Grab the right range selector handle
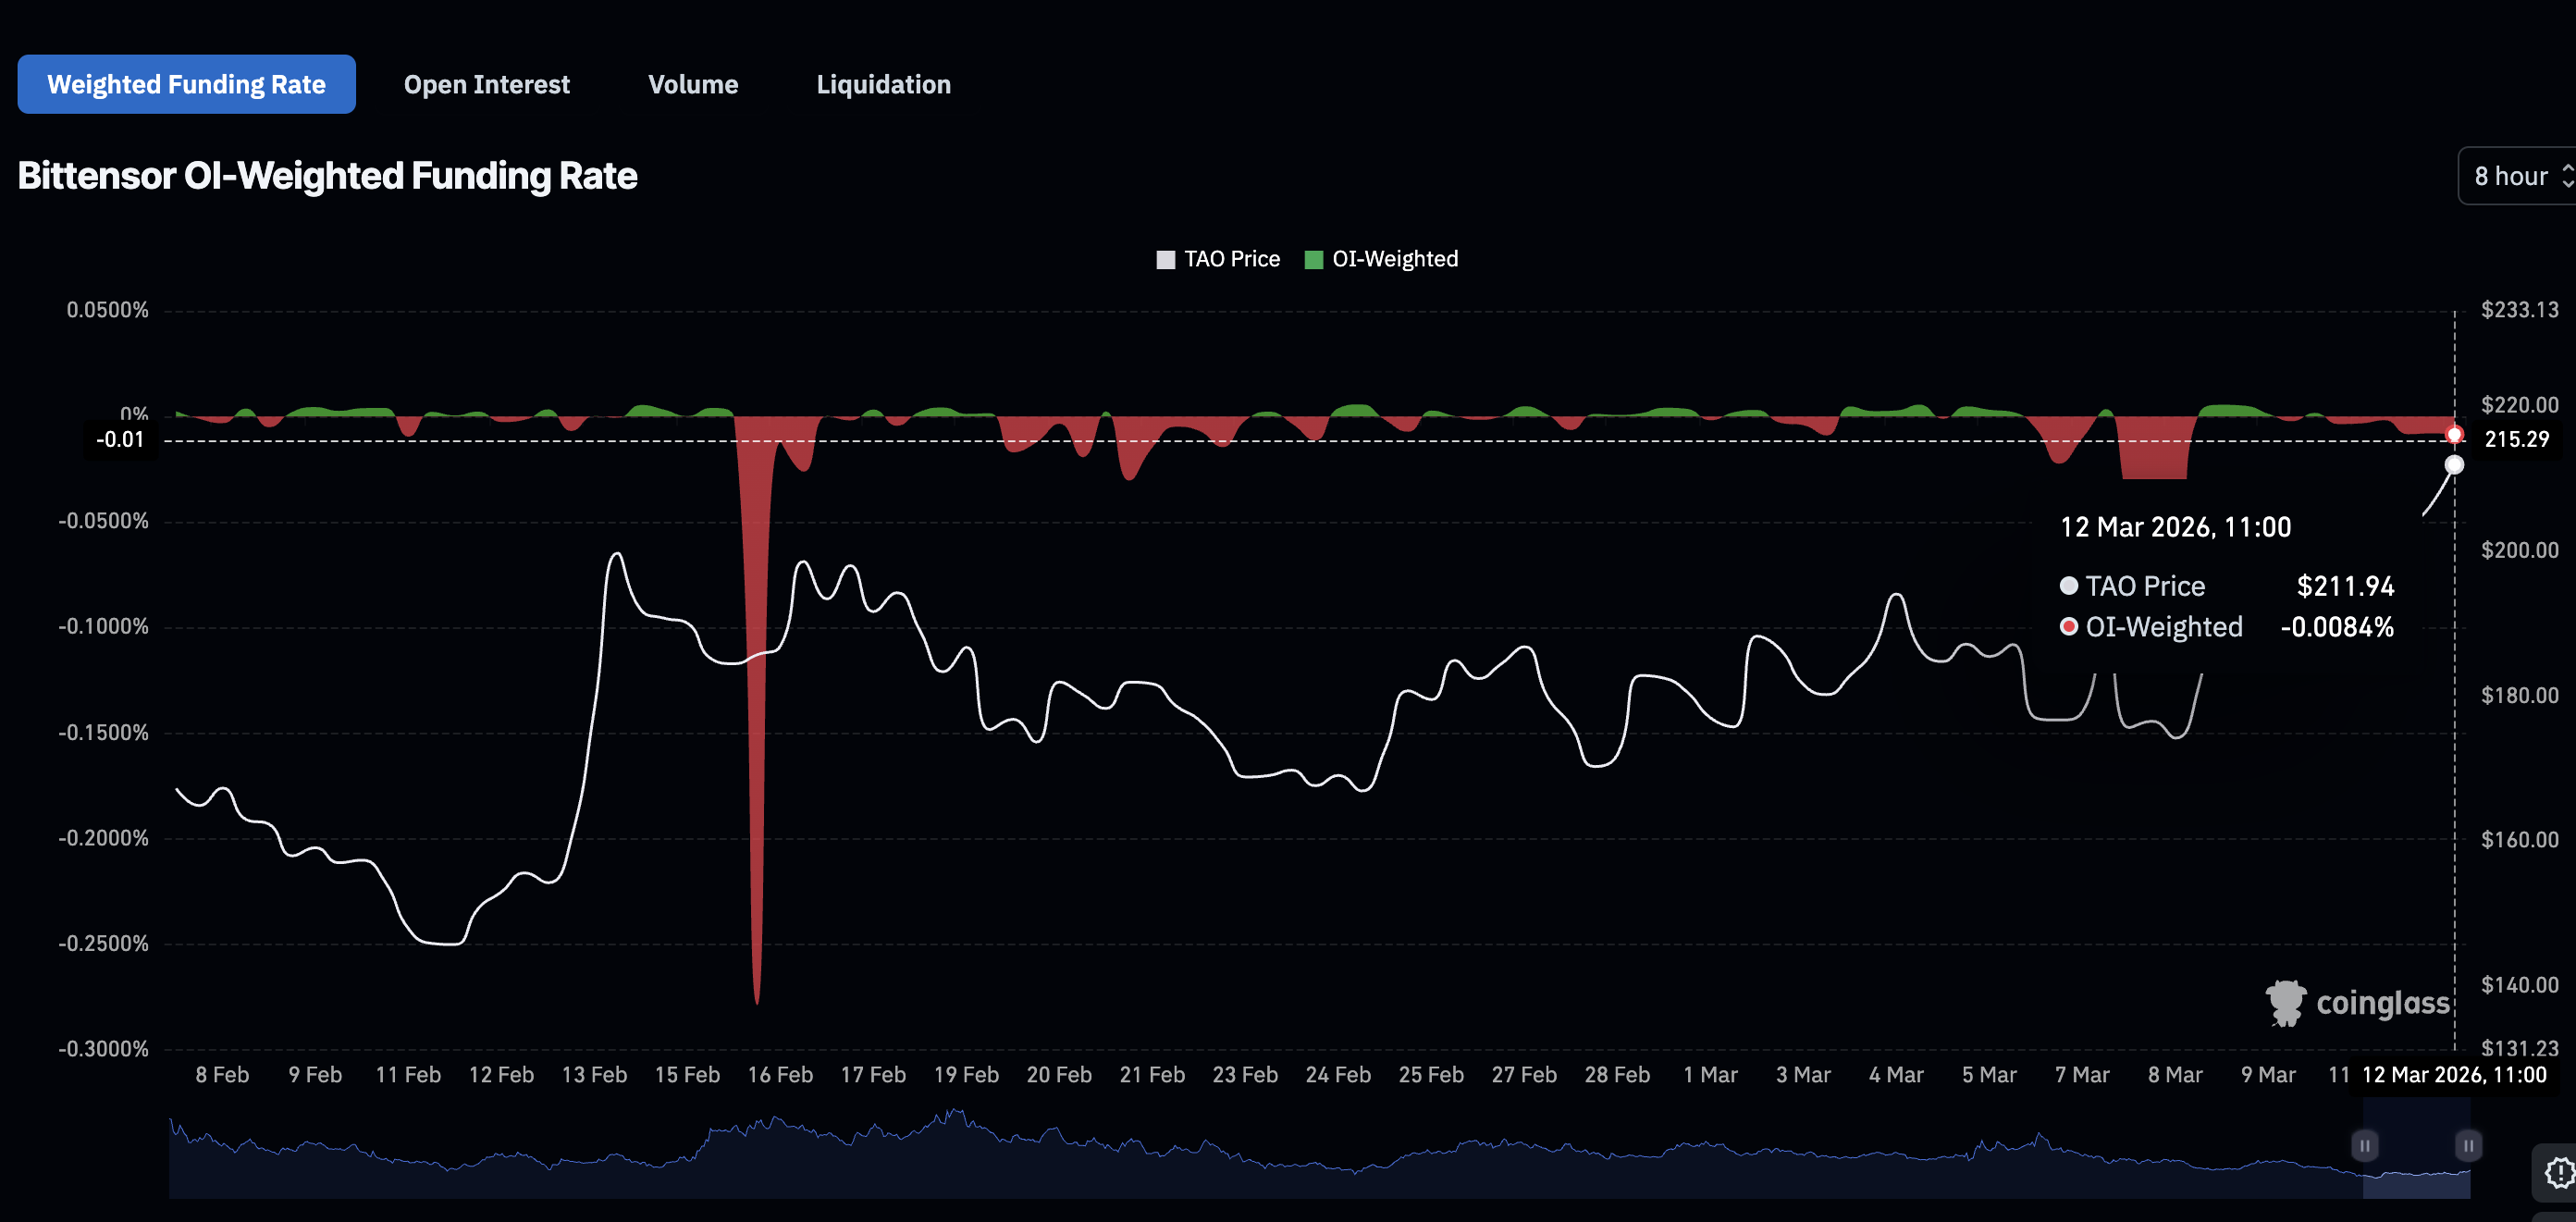 tap(2468, 1145)
